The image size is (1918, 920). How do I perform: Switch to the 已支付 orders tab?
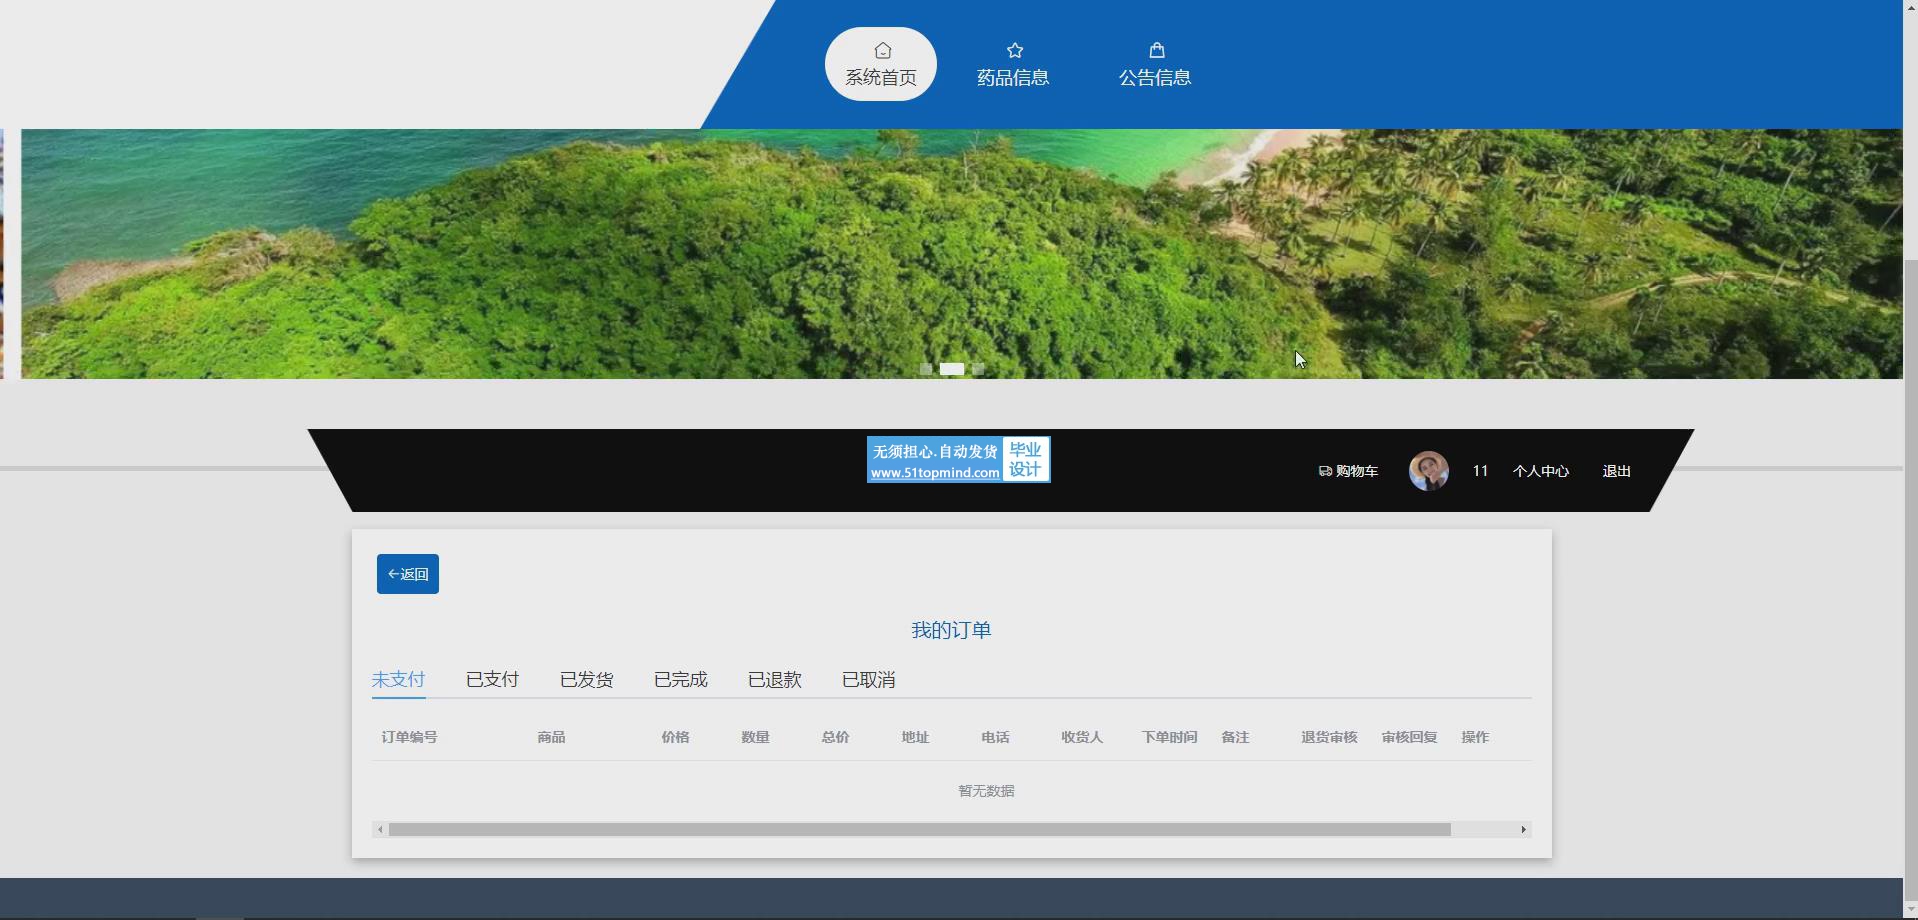tap(492, 680)
